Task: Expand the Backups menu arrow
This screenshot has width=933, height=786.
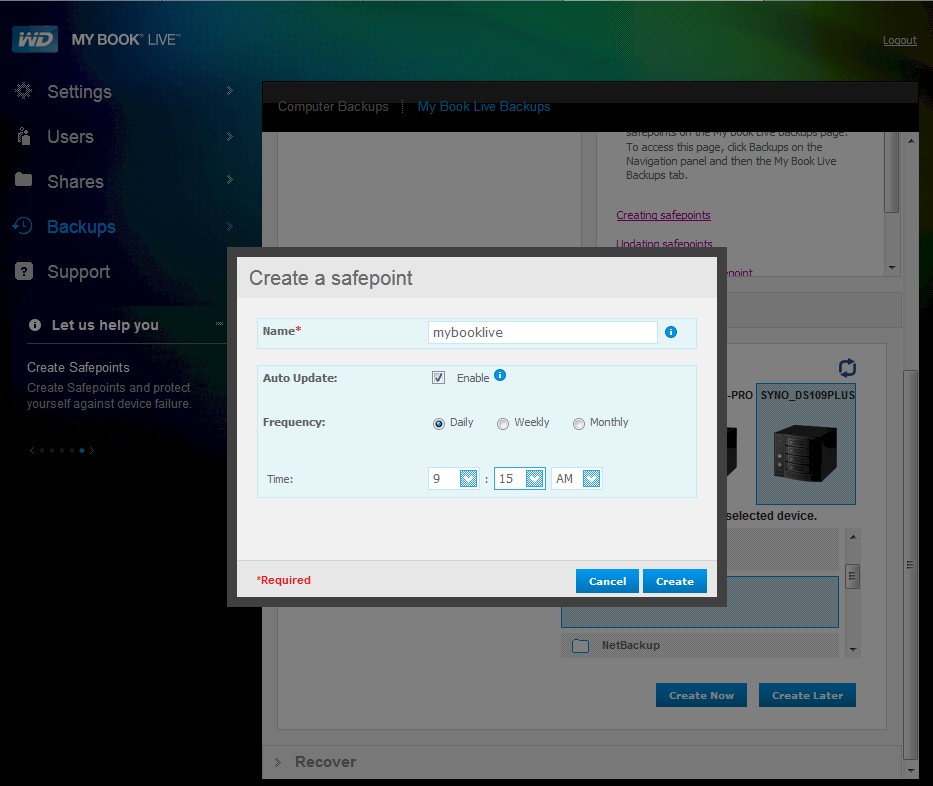Action: point(230,226)
